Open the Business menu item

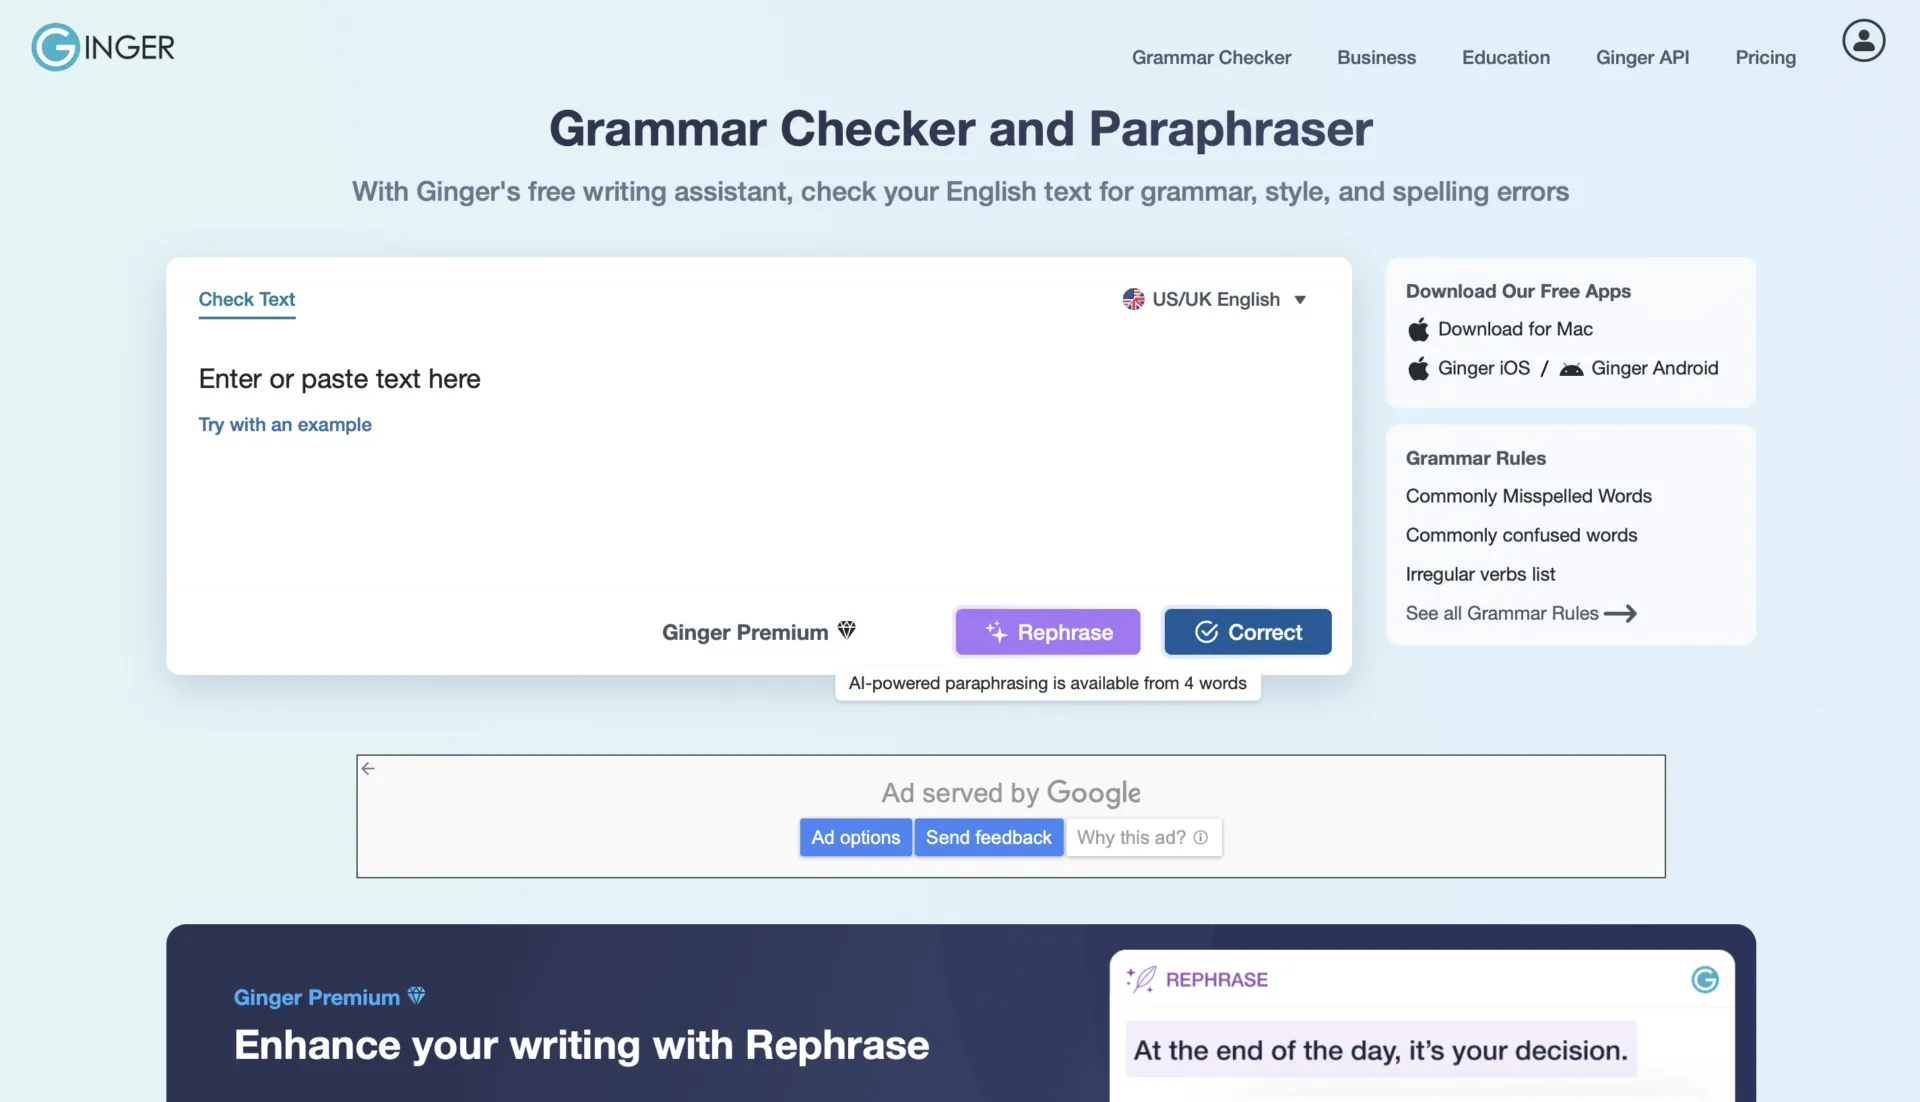click(1376, 57)
